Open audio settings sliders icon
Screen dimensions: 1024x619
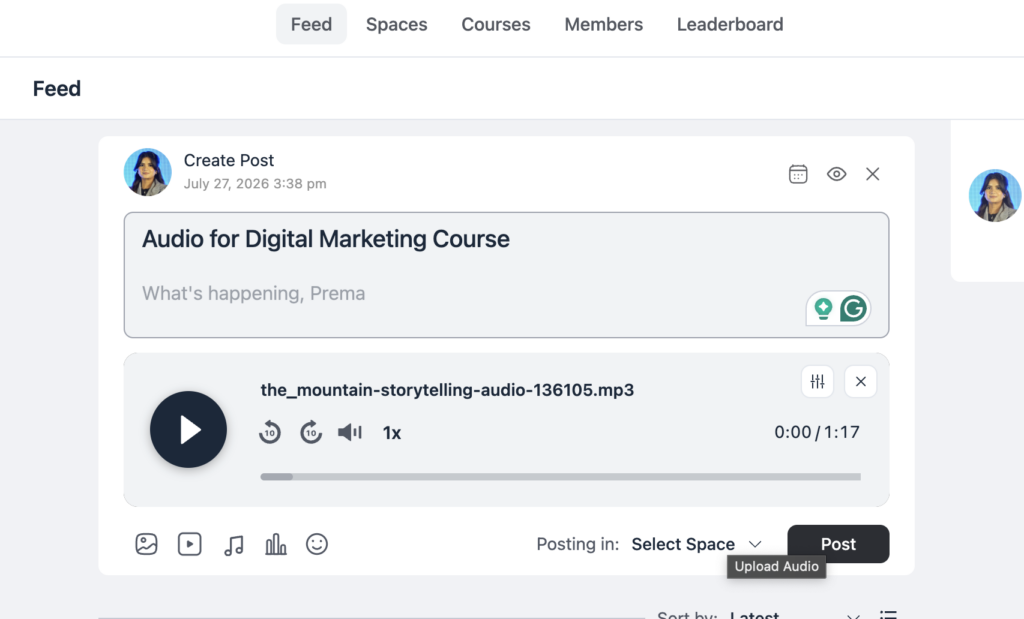click(x=818, y=381)
